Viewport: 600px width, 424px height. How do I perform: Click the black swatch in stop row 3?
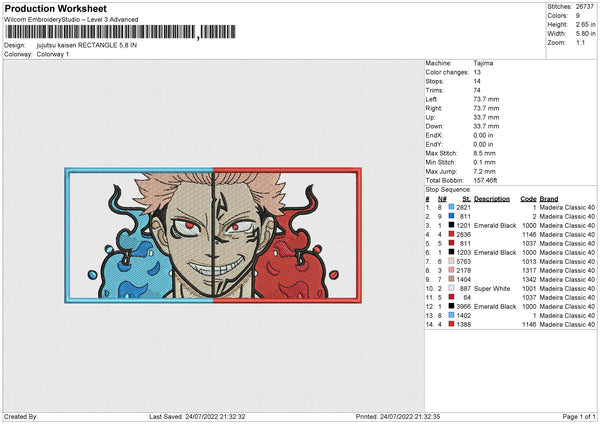[x=452, y=225]
